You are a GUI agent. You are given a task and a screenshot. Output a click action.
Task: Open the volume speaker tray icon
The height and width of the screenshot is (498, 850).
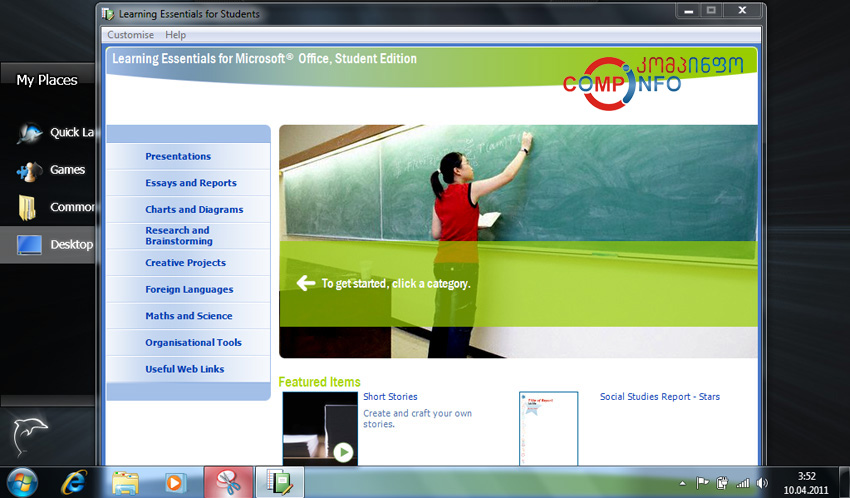coord(762,483)
